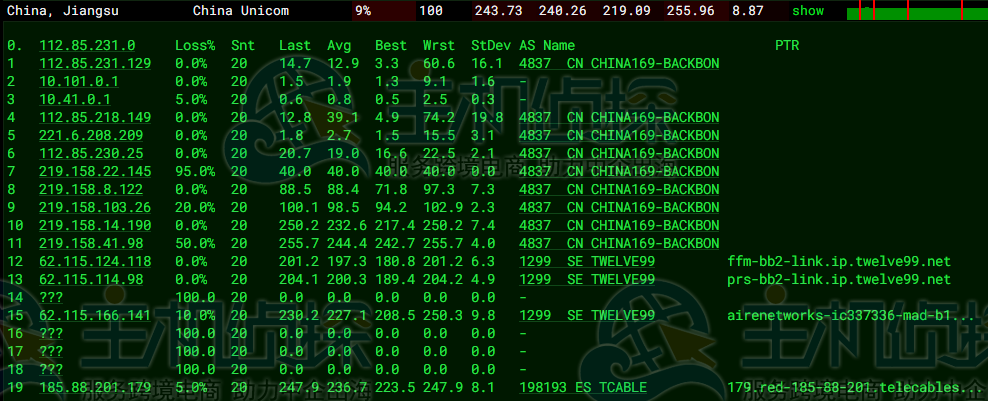Click the 20.0% loss value on hop 9
The image size is (988, 401).
(x=195, y=207)
